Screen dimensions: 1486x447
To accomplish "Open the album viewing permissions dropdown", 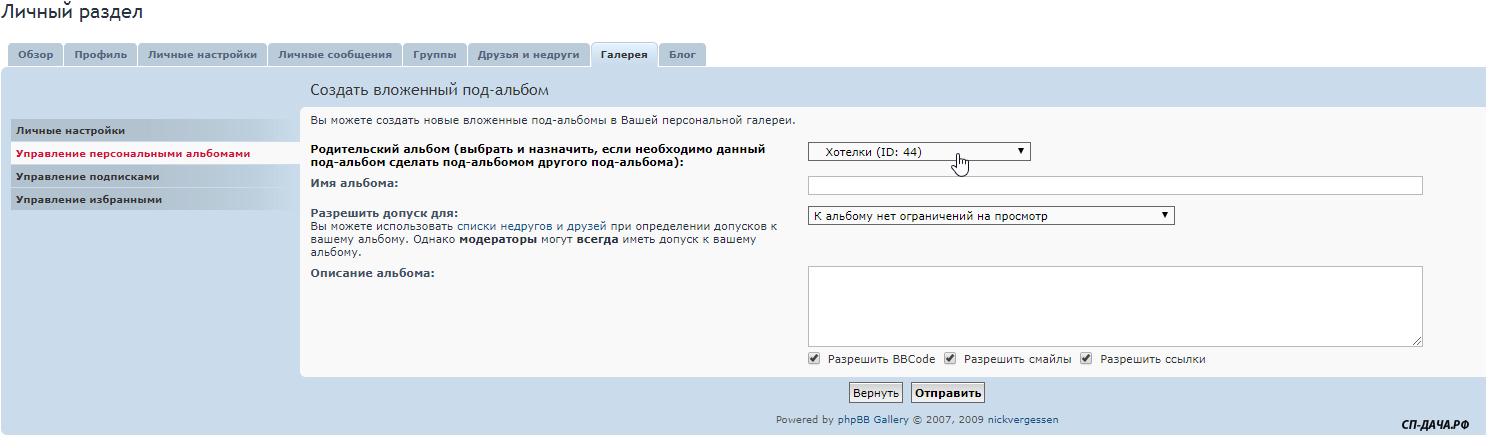I will (x=990, y=216).
